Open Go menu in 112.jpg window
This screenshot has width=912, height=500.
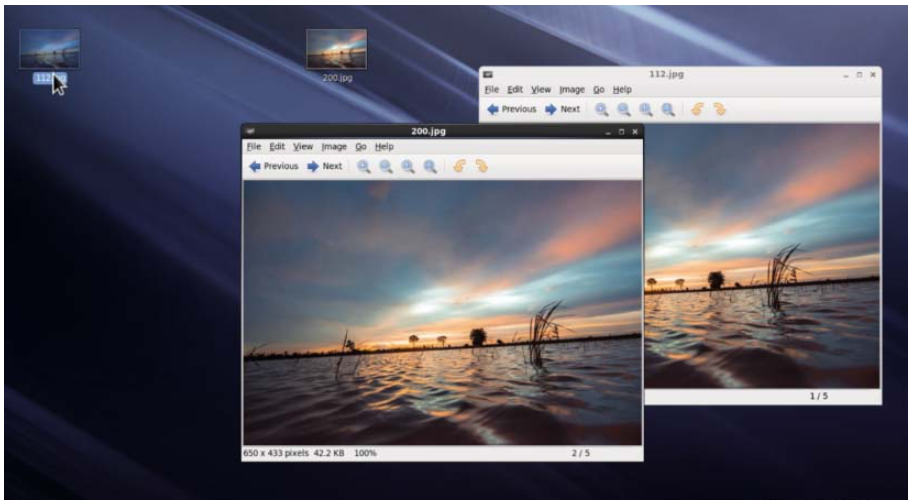(x=599, y=90)
